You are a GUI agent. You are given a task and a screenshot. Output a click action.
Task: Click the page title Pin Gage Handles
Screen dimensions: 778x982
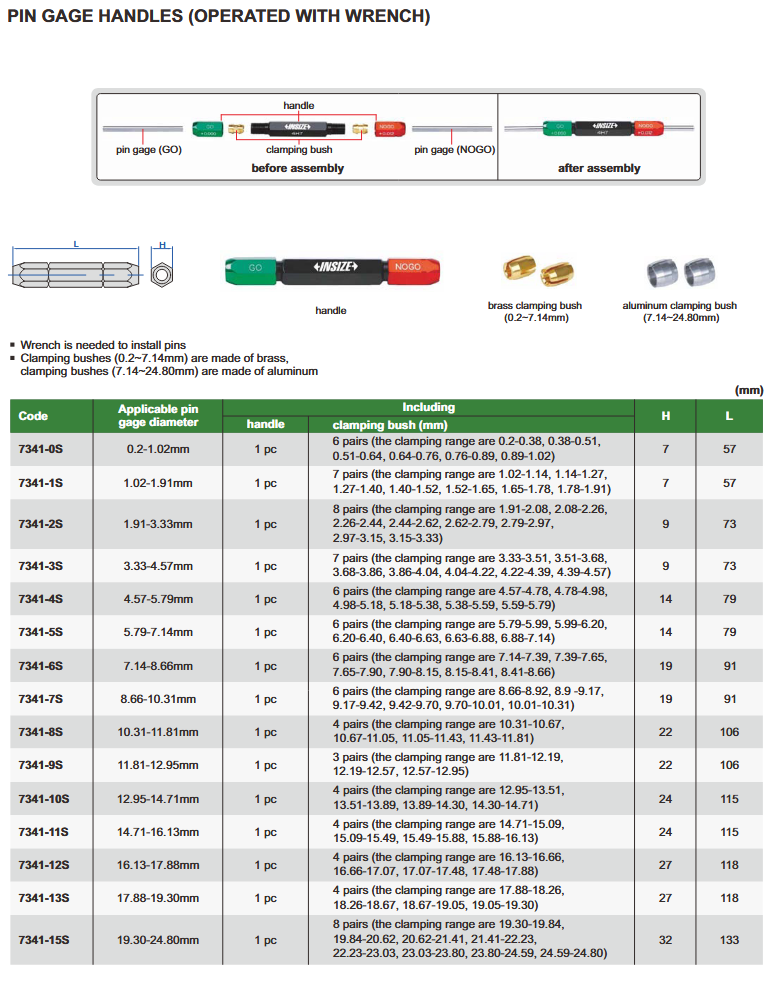point(219,17)
